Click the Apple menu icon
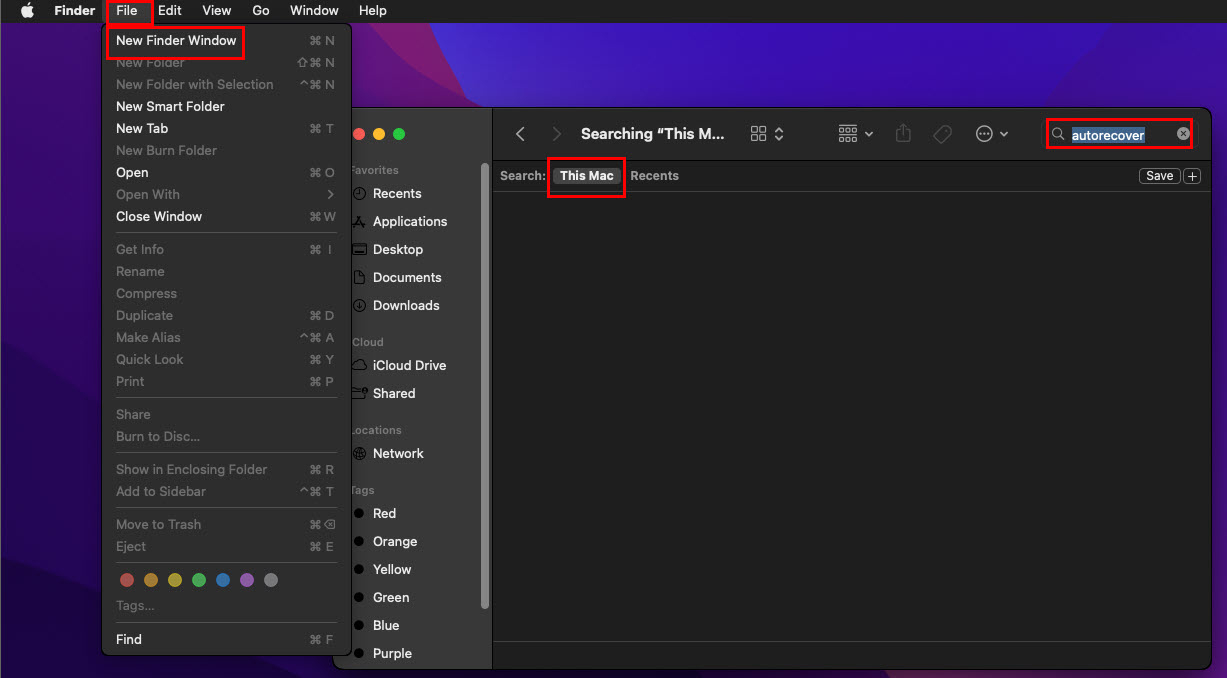This screenshot has width=1227, height=678. pyautogui.click(x=27, y=11)
